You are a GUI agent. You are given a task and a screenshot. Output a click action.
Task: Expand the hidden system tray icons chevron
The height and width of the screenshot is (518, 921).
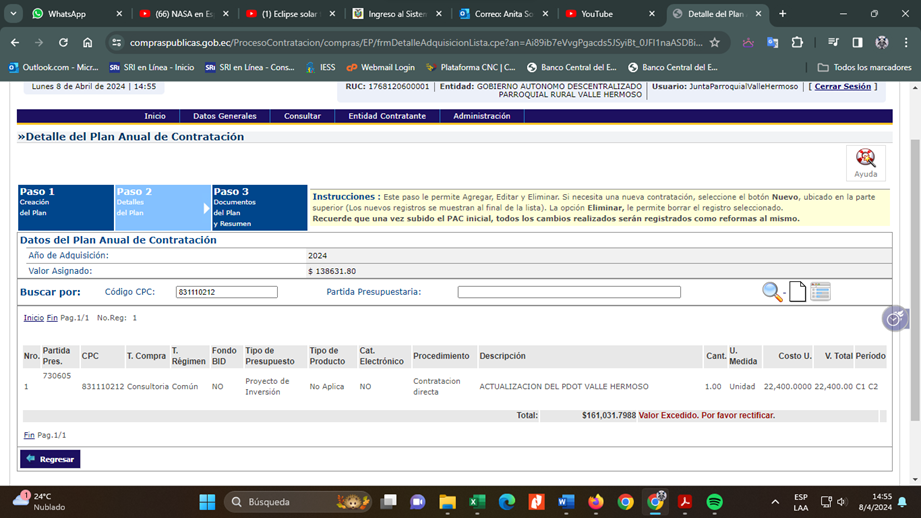point(775,502)
